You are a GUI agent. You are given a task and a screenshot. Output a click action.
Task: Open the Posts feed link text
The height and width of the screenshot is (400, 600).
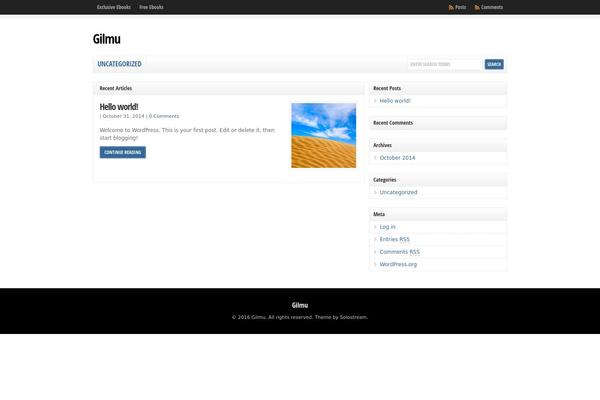pos(461,7)
